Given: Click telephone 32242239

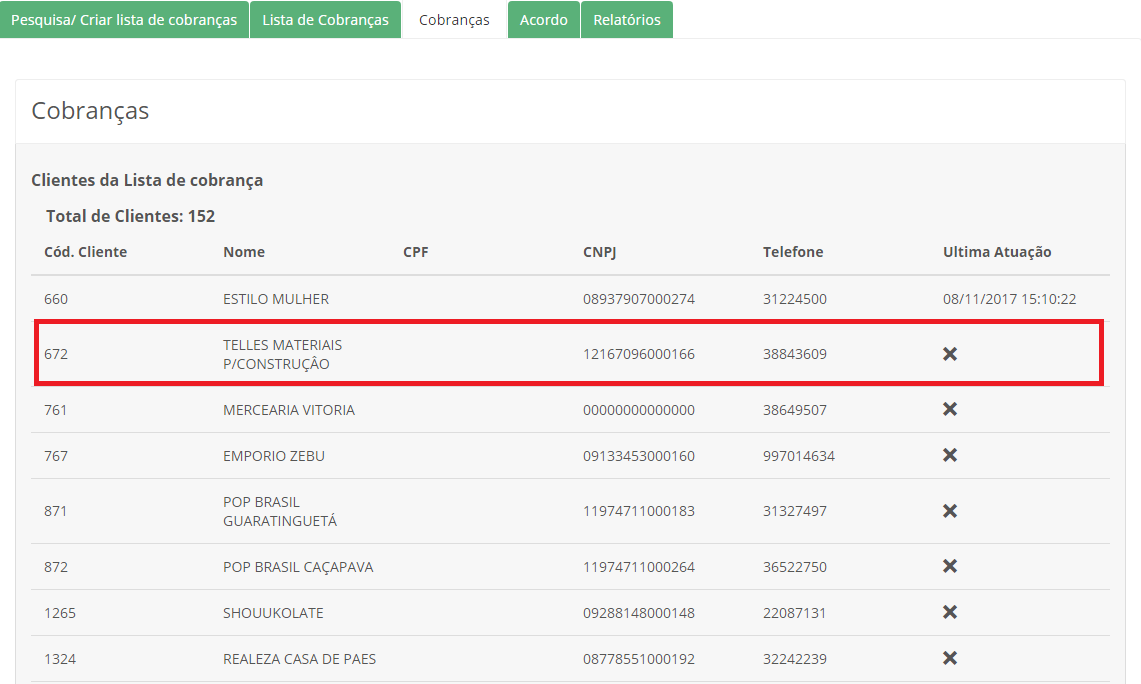Looking at the screenshot, I should point(795,659).
